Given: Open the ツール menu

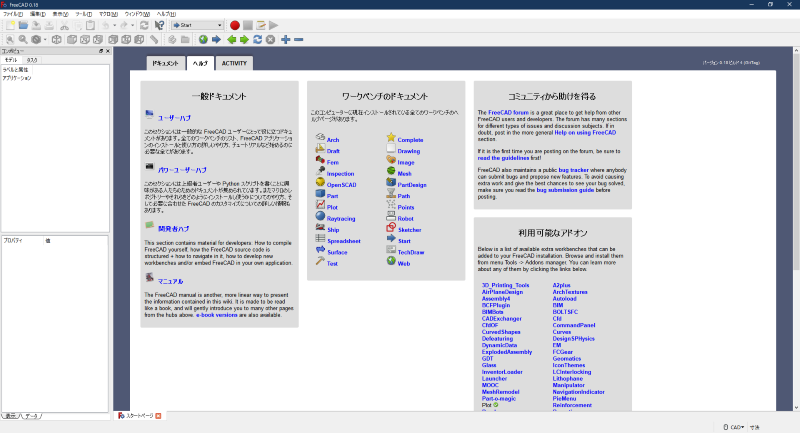Looking at the screenshot, I should click(x=84, y=14).
